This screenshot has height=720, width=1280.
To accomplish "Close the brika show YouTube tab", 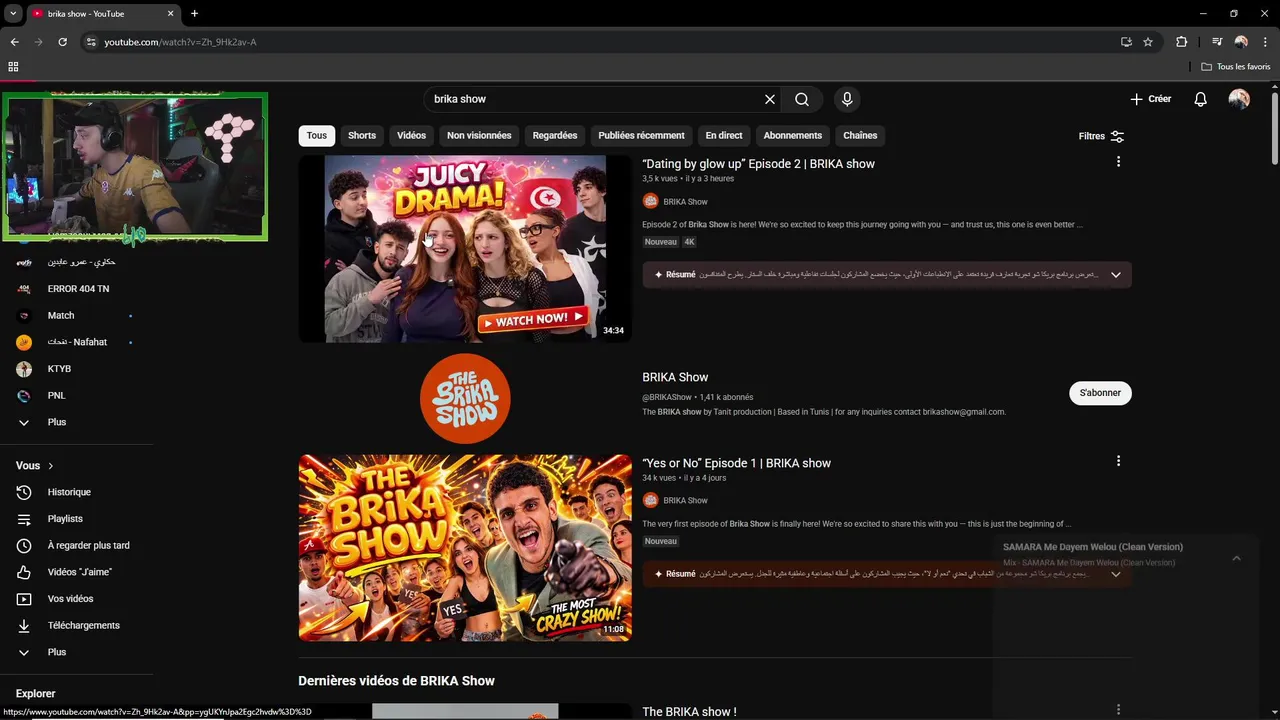I will pyautogui.click(x=170, y=14).
